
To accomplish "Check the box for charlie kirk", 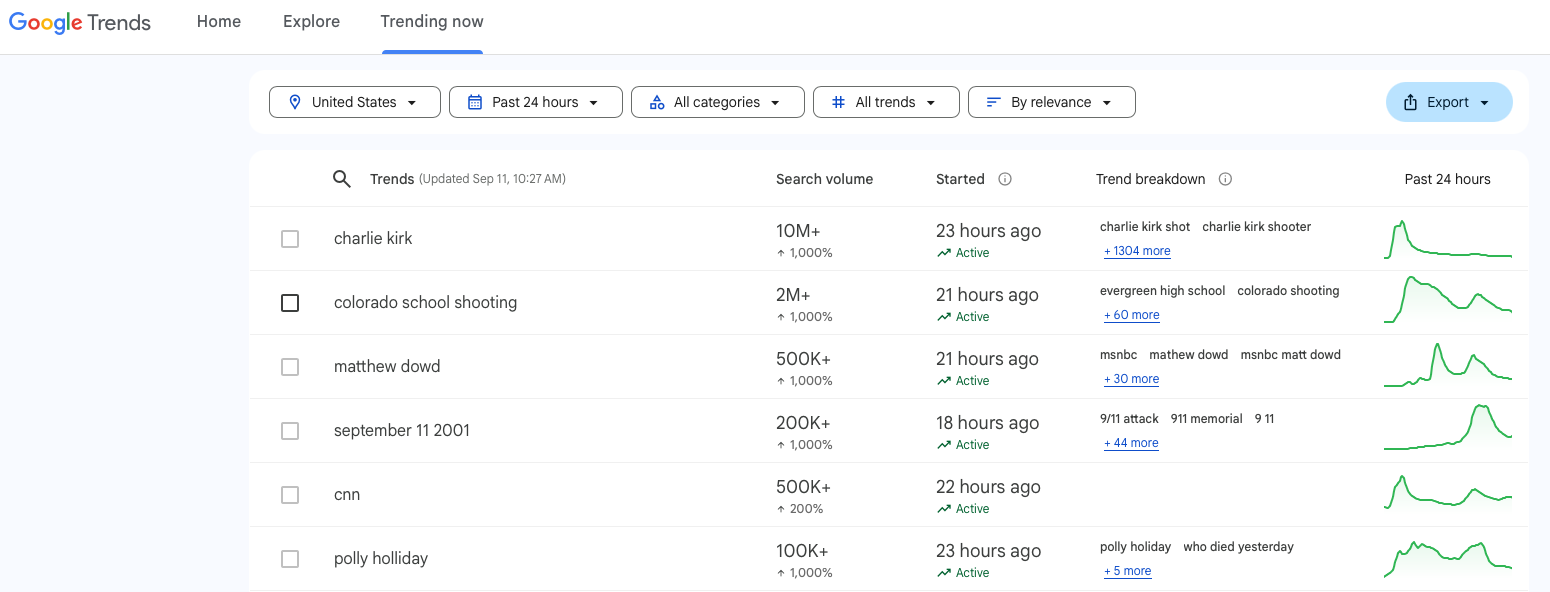I will (x=290, y=239).
